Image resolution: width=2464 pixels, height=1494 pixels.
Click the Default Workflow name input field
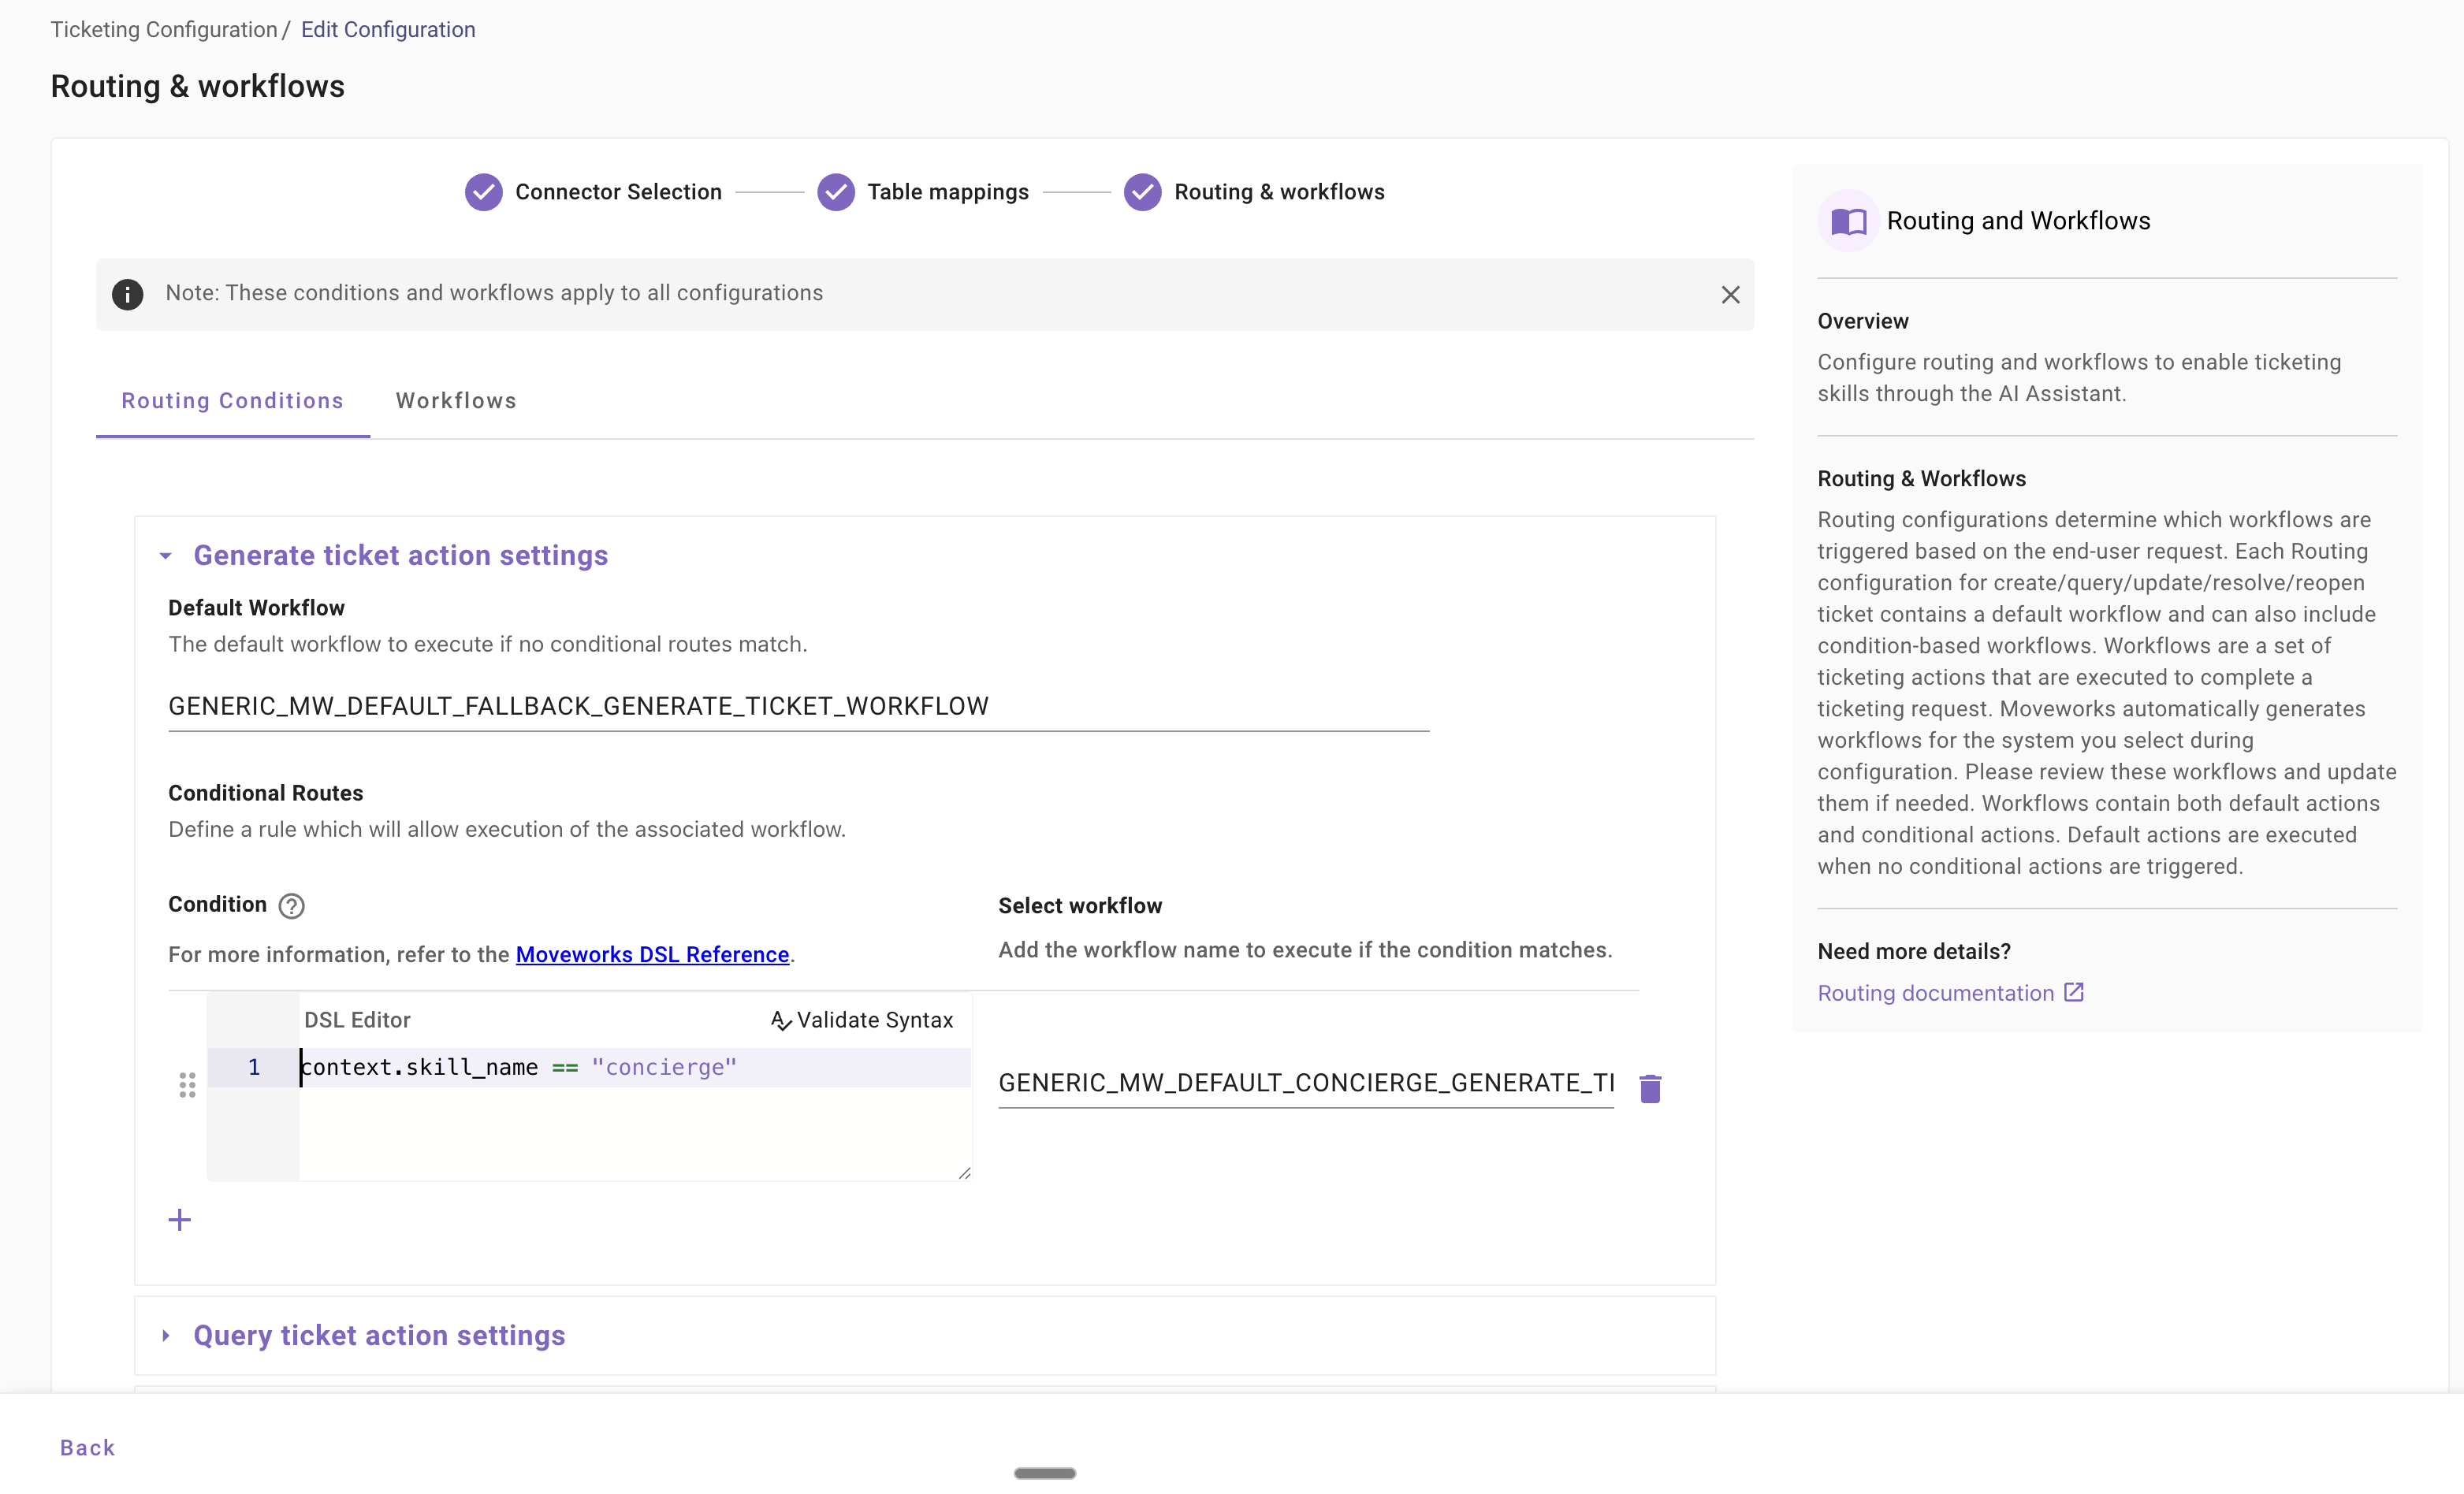(x=798, y=706)
